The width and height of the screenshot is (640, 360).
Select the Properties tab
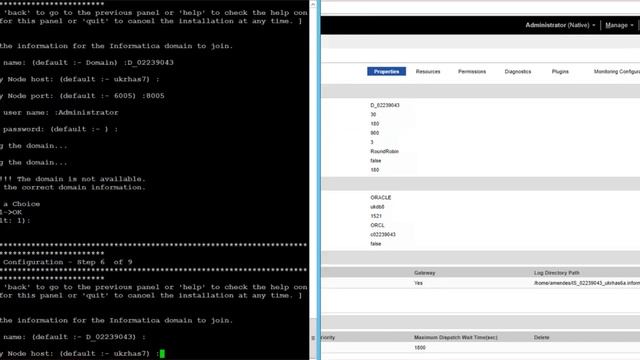click(x=386, y=71)
